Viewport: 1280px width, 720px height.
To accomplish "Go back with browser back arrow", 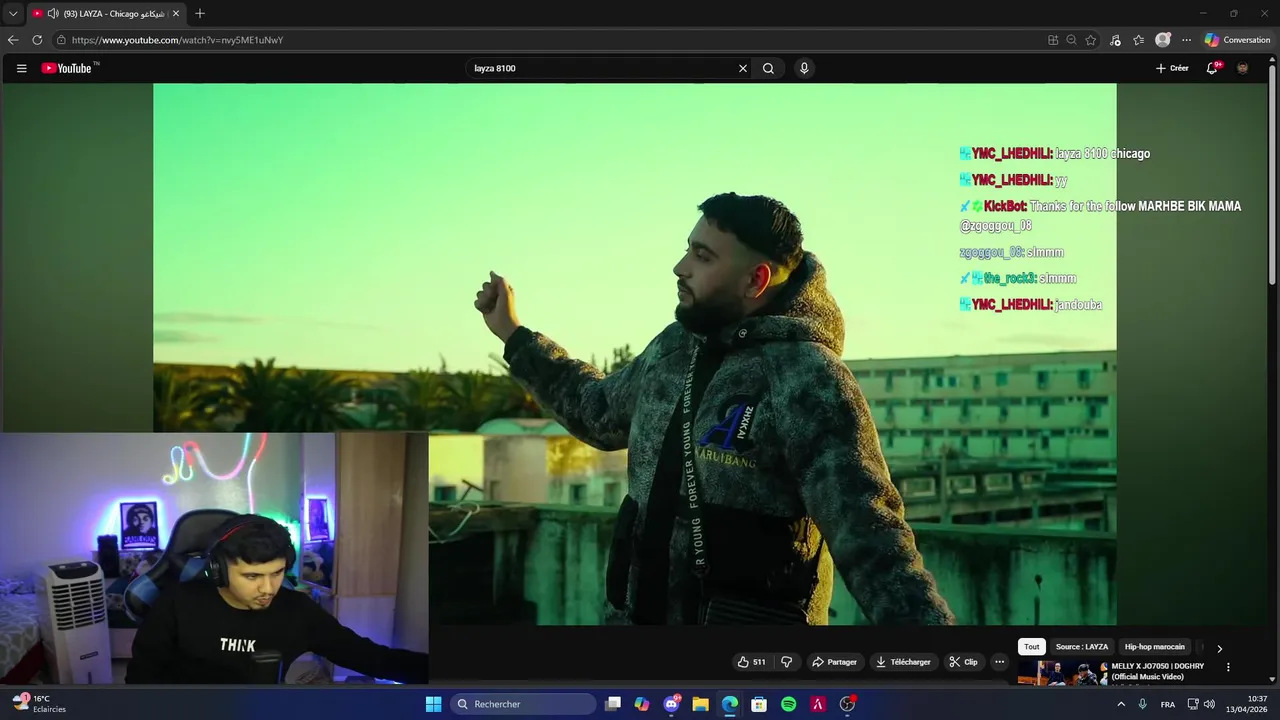I will pyautogui.click(x=13, y=40).
